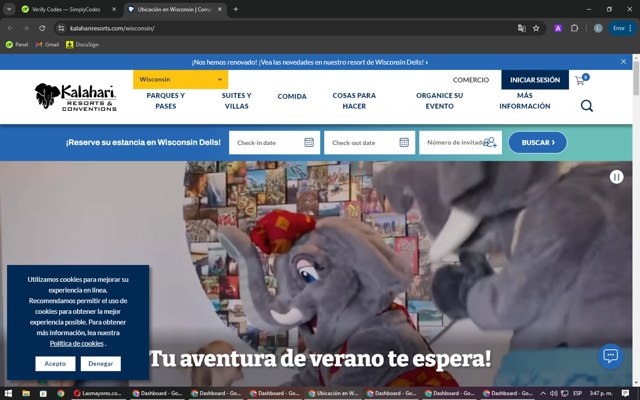
Task: Click the site search magnifier icon
Action: click(587, 106)
